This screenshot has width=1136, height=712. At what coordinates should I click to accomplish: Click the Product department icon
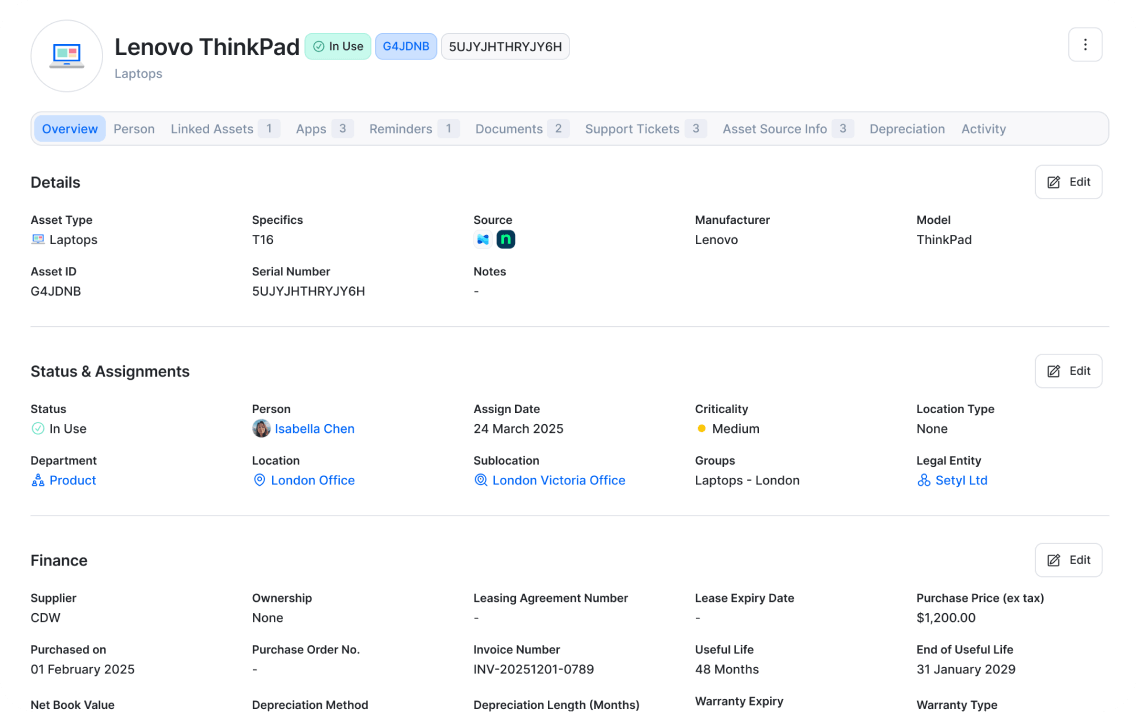click(x=38, y=480)
